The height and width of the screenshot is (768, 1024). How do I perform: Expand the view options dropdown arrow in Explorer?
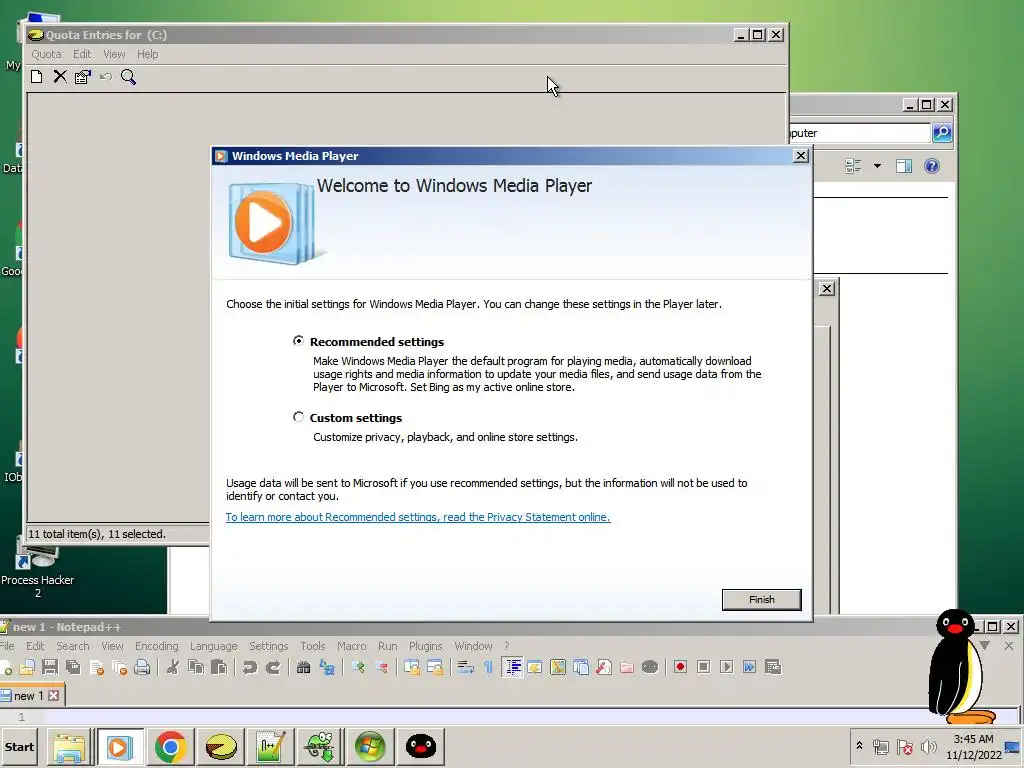coord(877,166)
